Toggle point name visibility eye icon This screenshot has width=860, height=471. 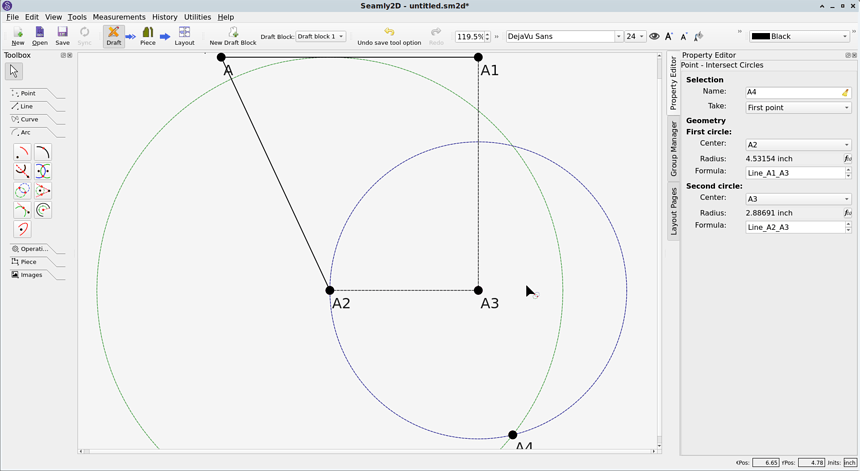[x=654, y=37]
